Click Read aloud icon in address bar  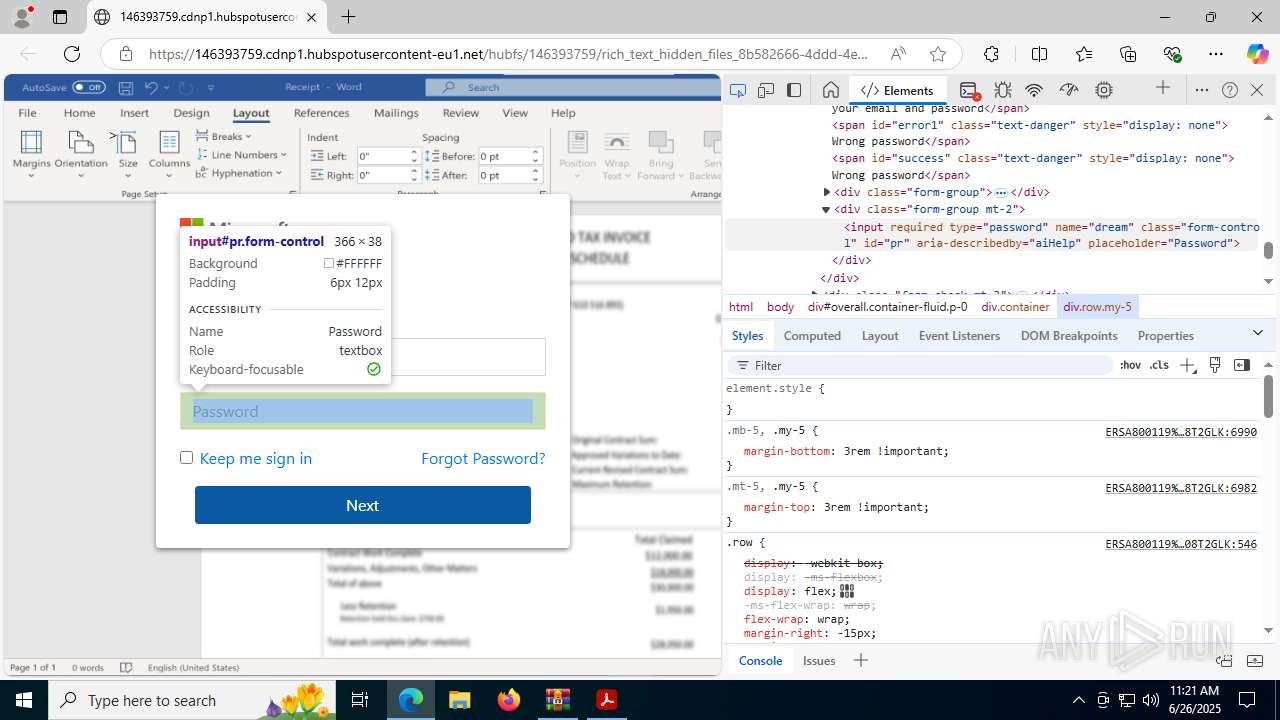(x=898, y=54)
